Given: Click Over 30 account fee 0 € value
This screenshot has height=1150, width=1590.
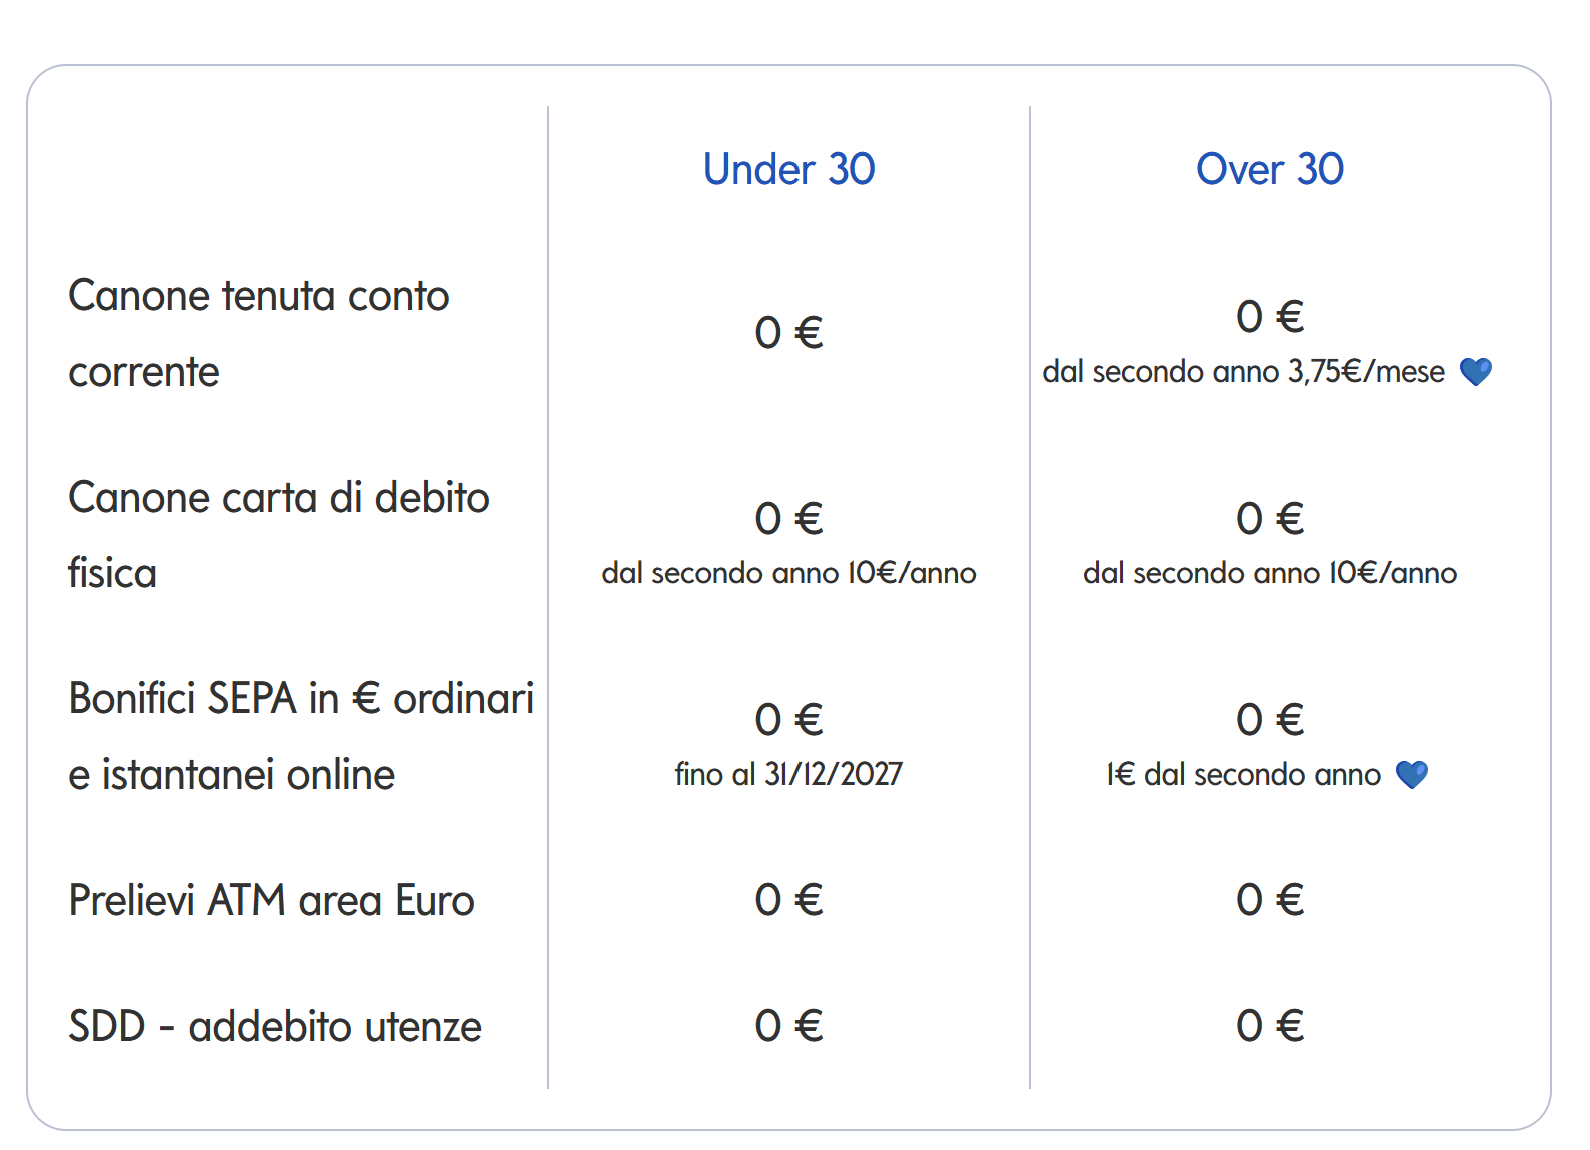Looking at the screenshot, I should pos(1270,317).
